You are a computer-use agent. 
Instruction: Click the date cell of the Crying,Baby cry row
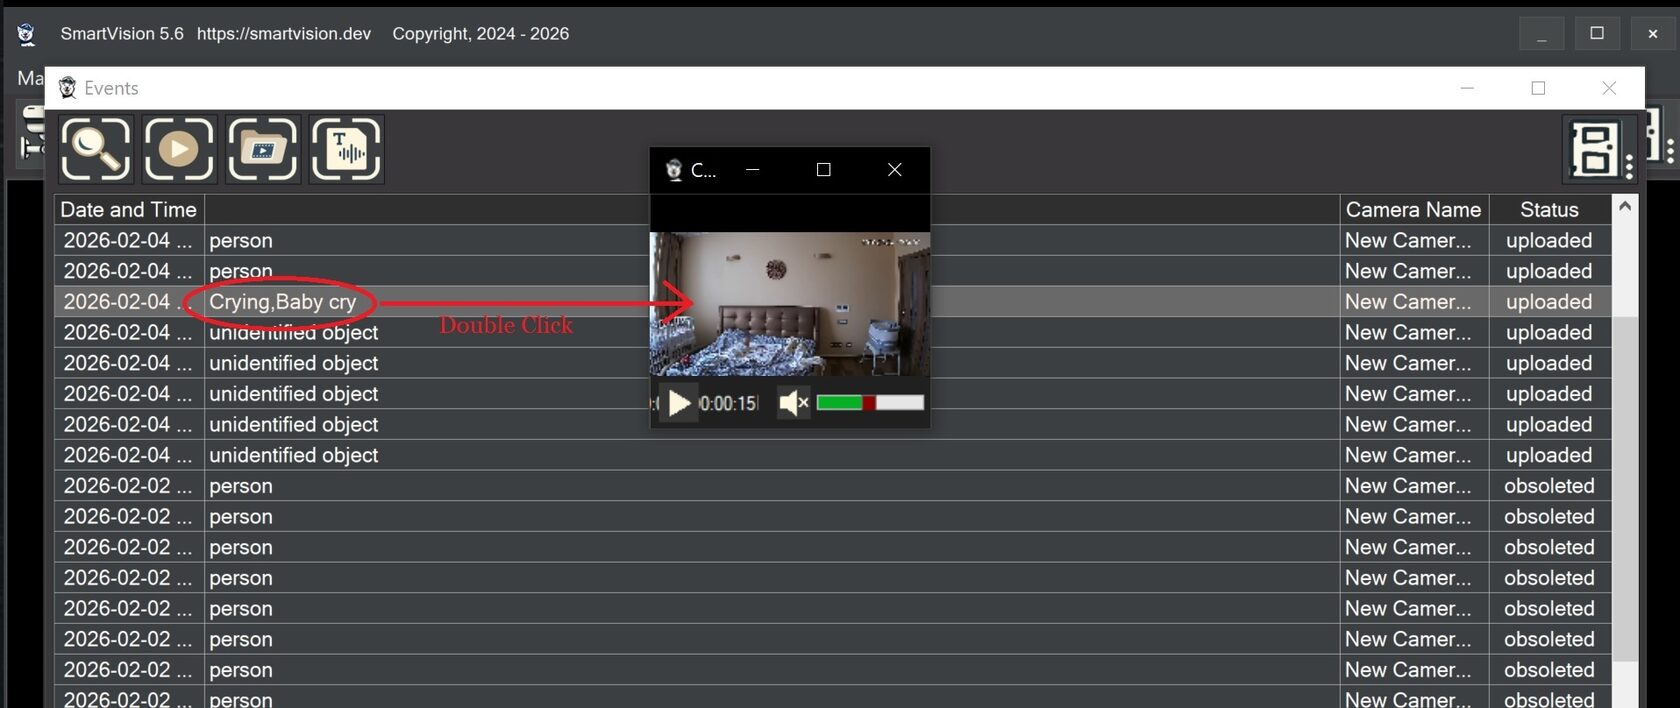(x=128, y=302)
